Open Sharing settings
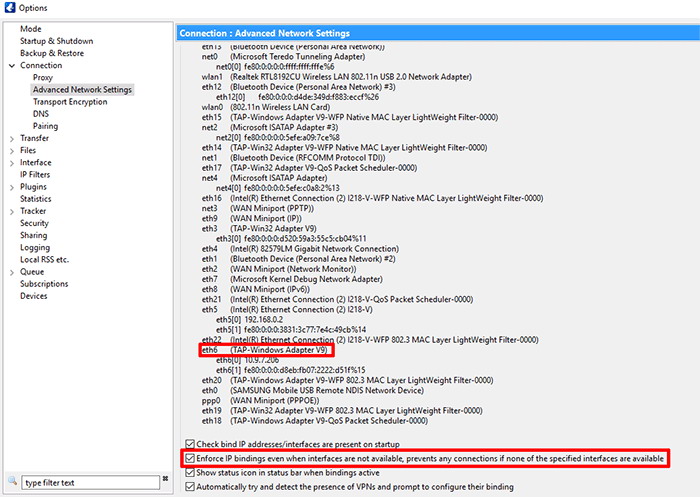This screenshot has height=497, width=700. pyautogui.click(x=33, y=235)
